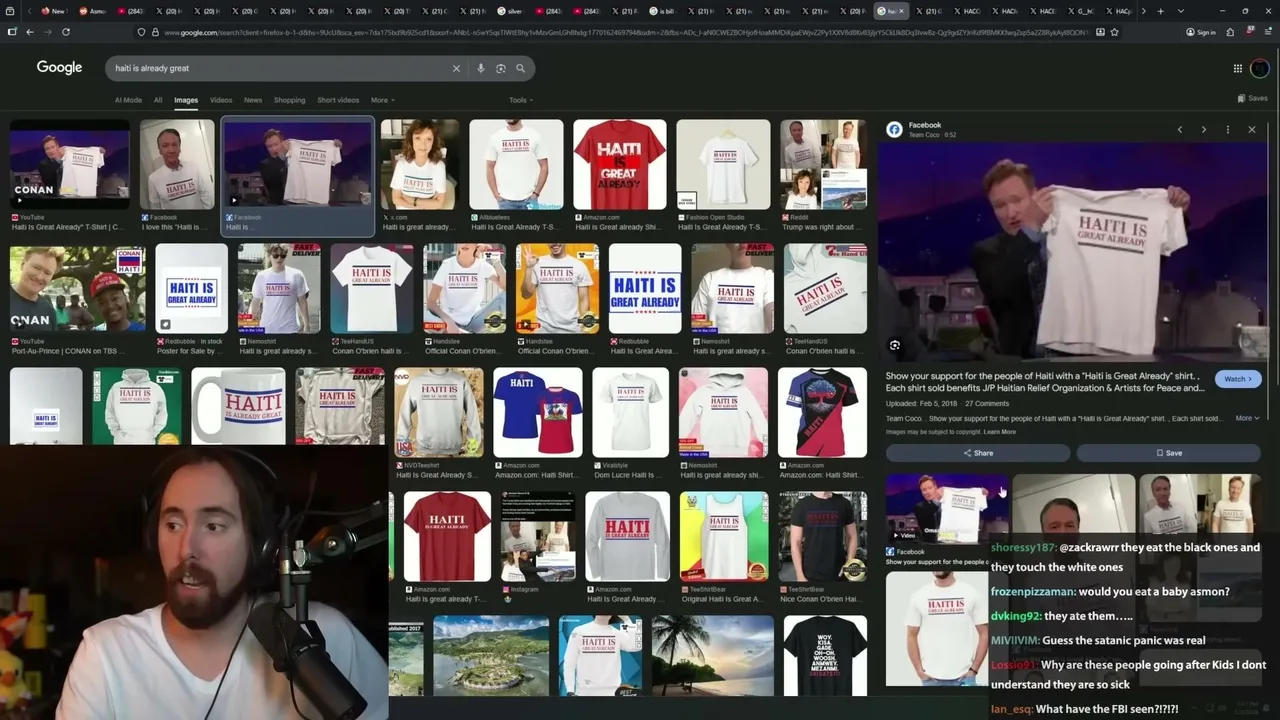This screenshot has width=1280, height=720.
Task: Submit search with the magnifier icon
Action: 520,68
